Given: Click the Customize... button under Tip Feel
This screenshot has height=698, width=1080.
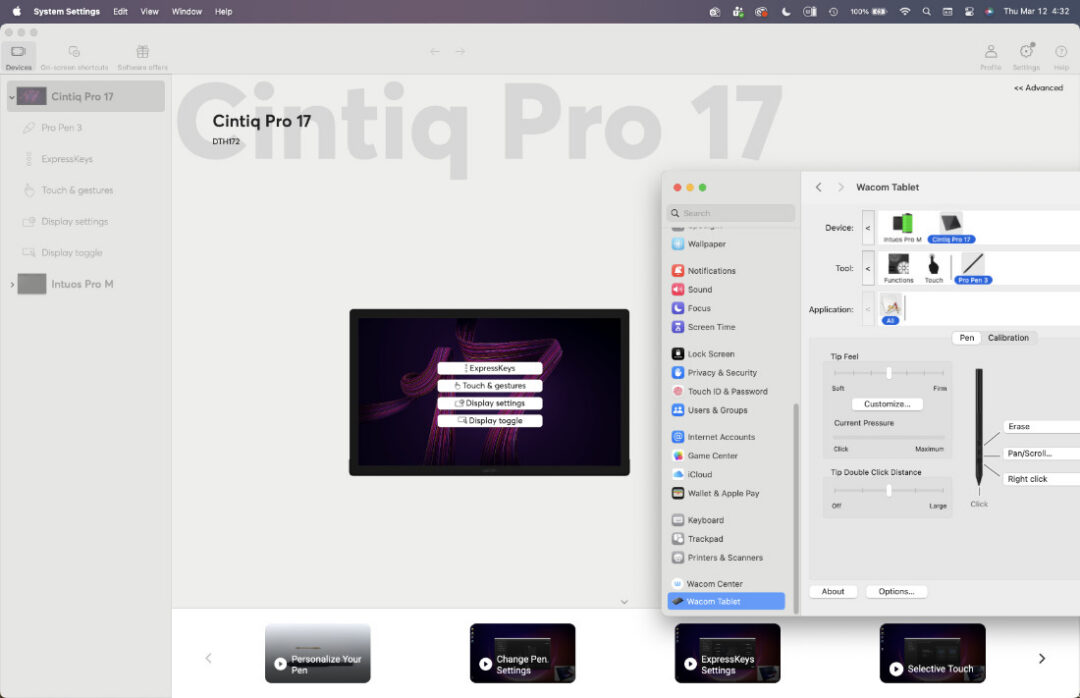Looking at the screenshot, I should [x=887, y=404].
